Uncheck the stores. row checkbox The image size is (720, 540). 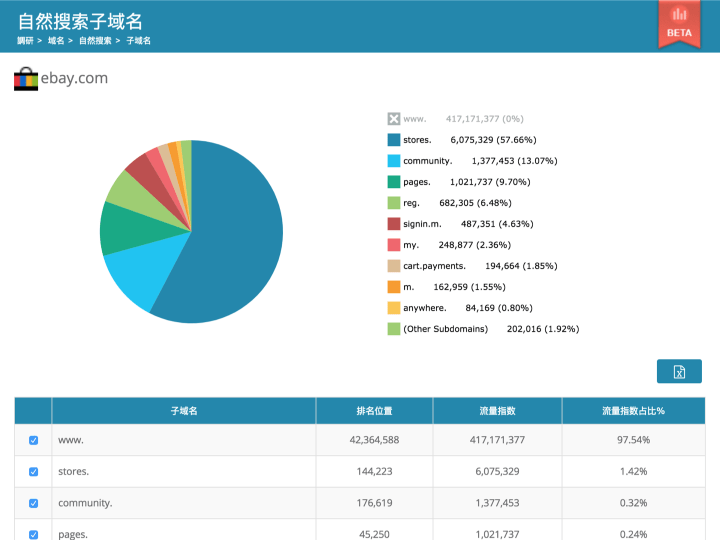[x=34, y=472]
